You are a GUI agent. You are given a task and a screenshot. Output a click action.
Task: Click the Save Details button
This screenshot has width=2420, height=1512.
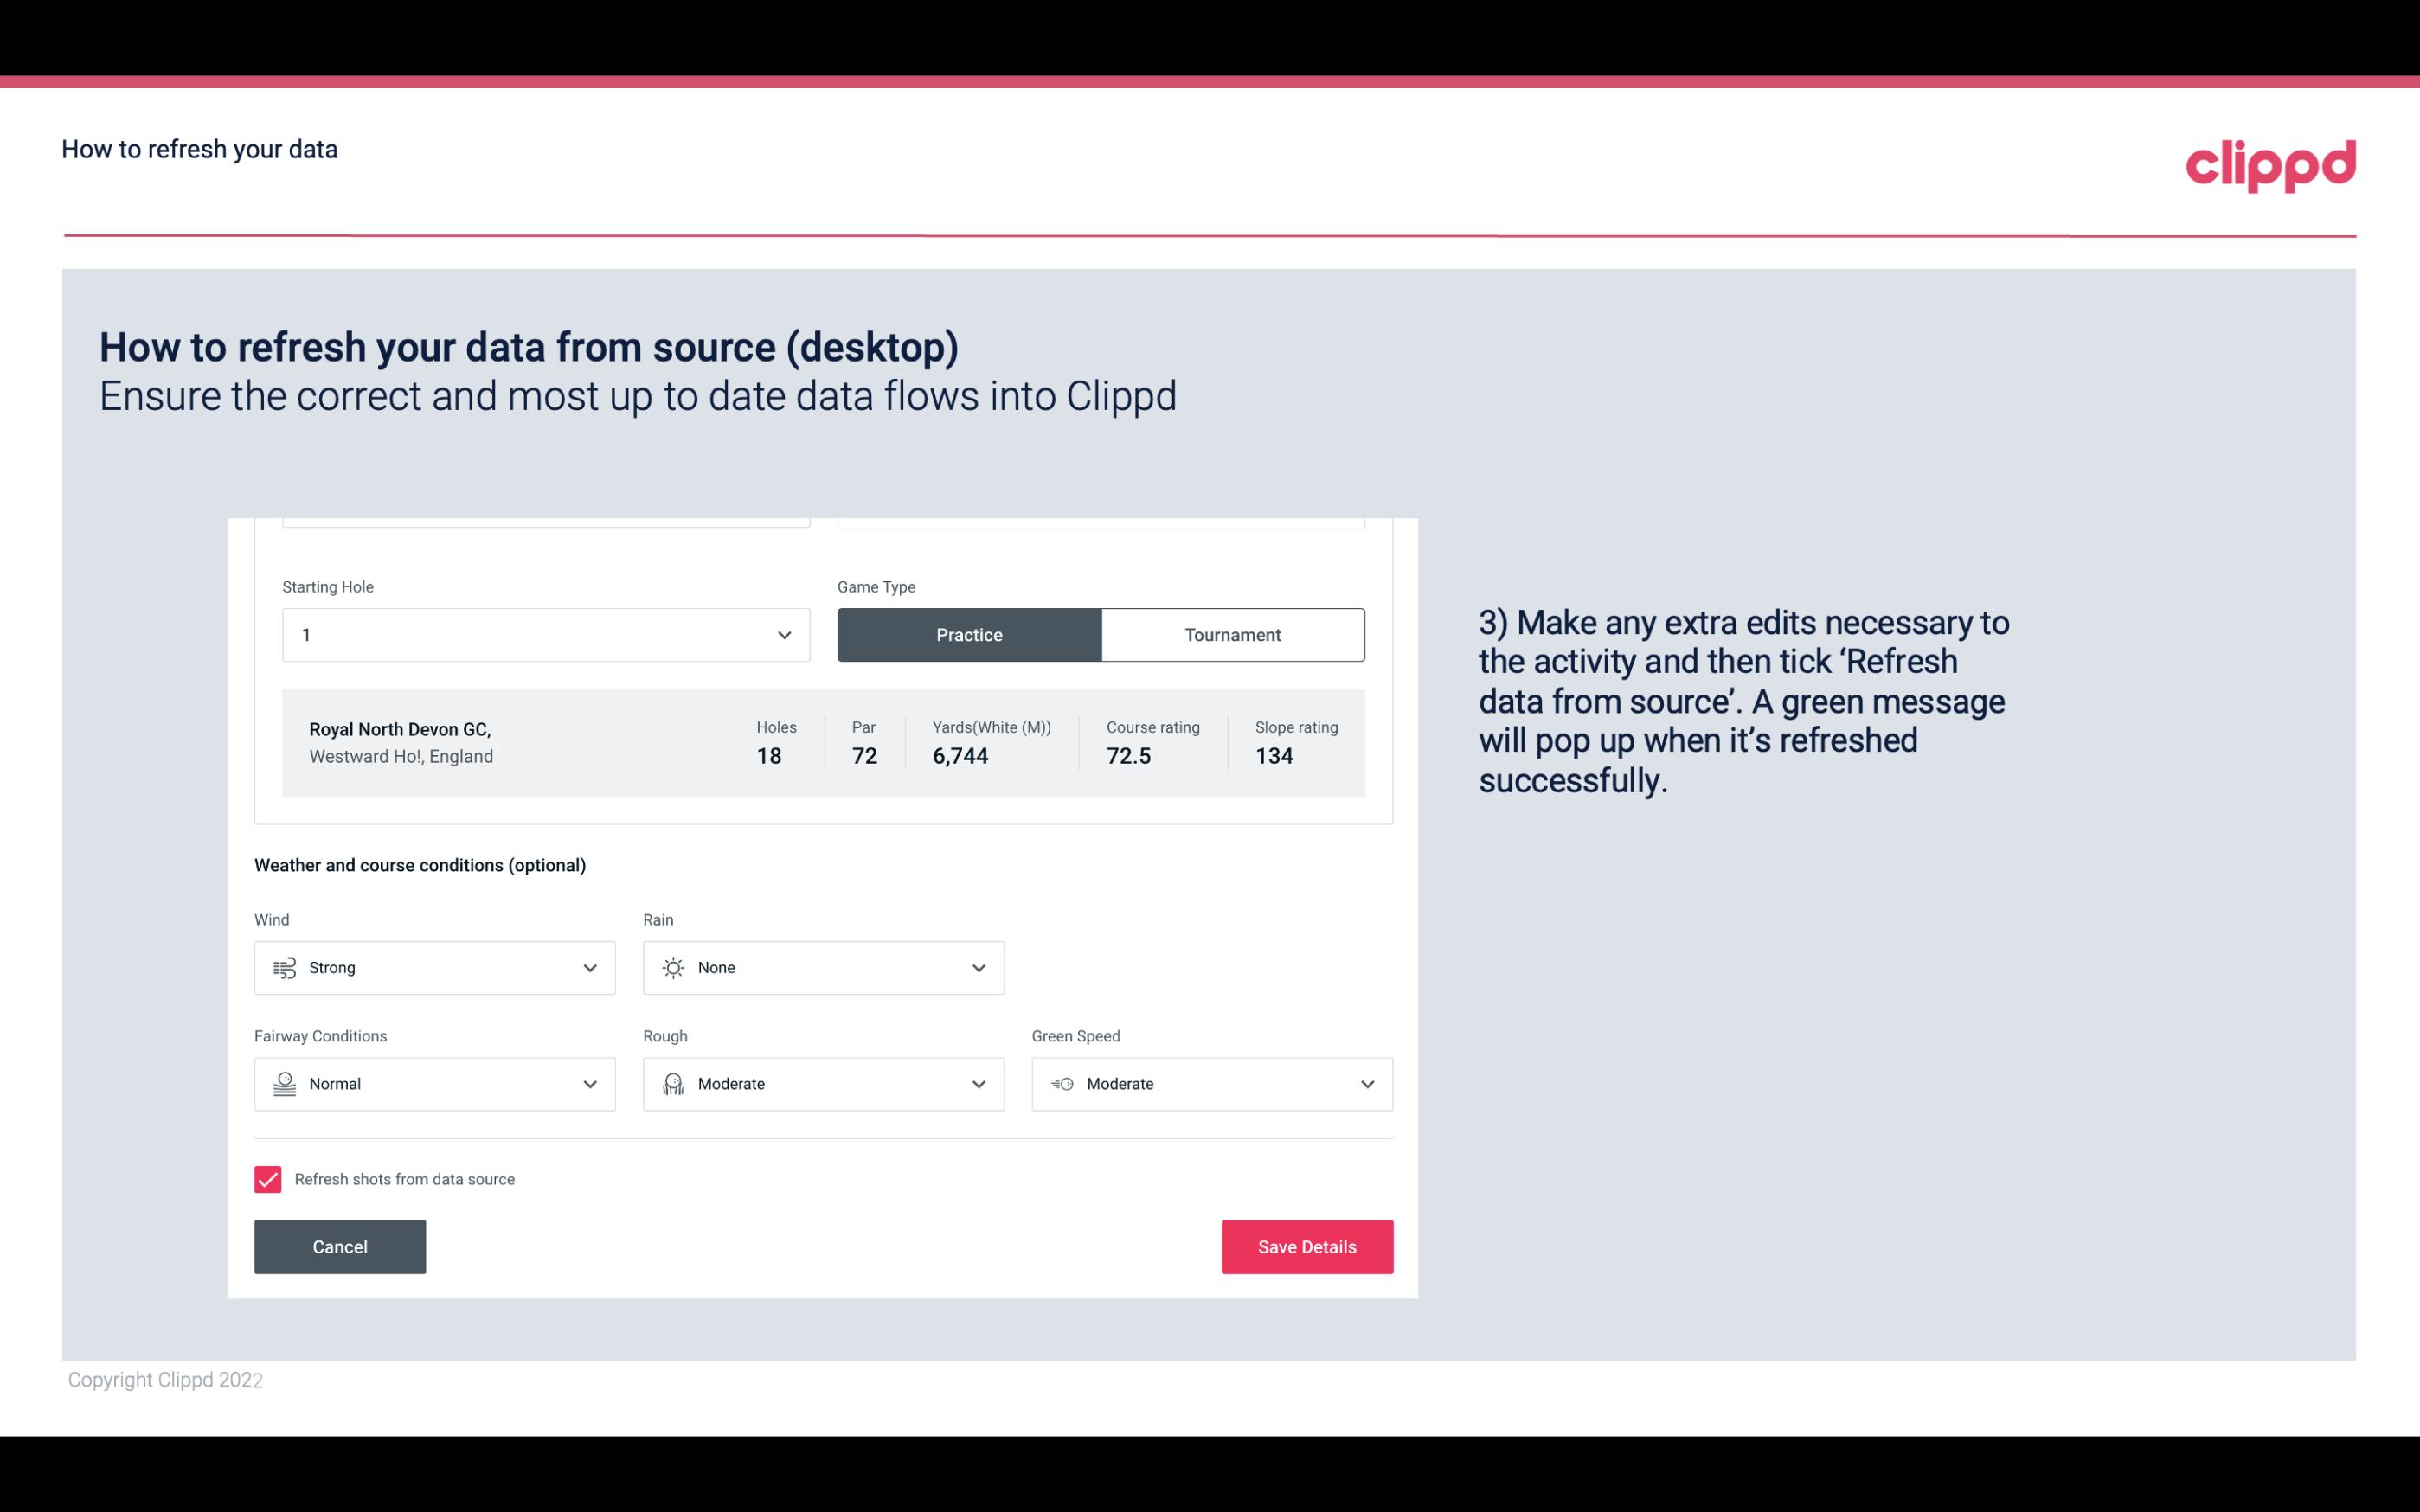click(1306, 1247)
